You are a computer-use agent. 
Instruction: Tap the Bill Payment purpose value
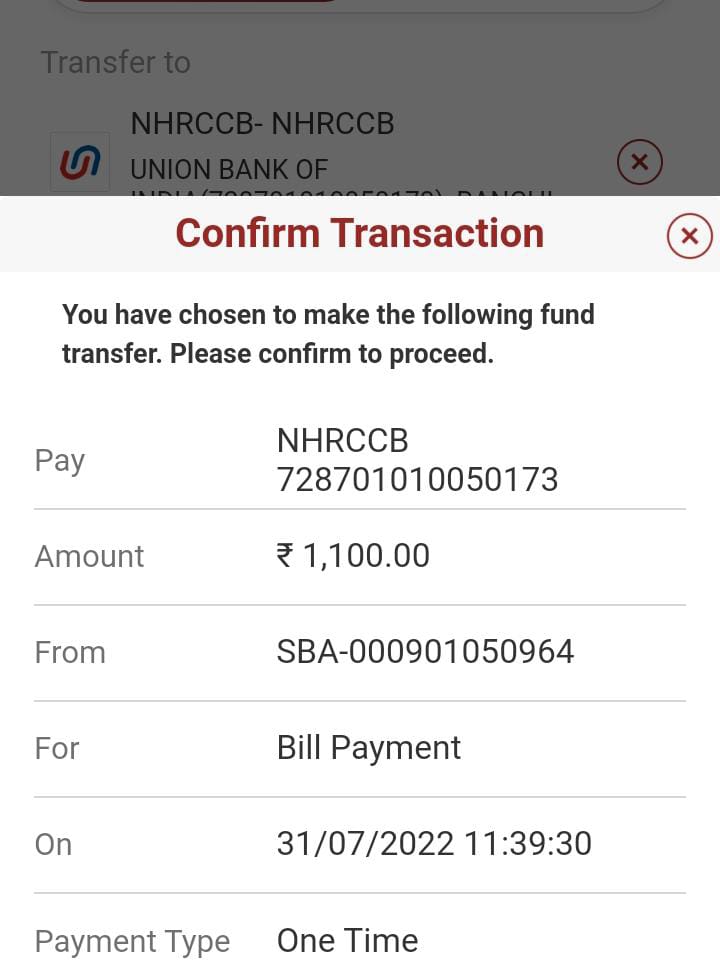coord(368,748)
